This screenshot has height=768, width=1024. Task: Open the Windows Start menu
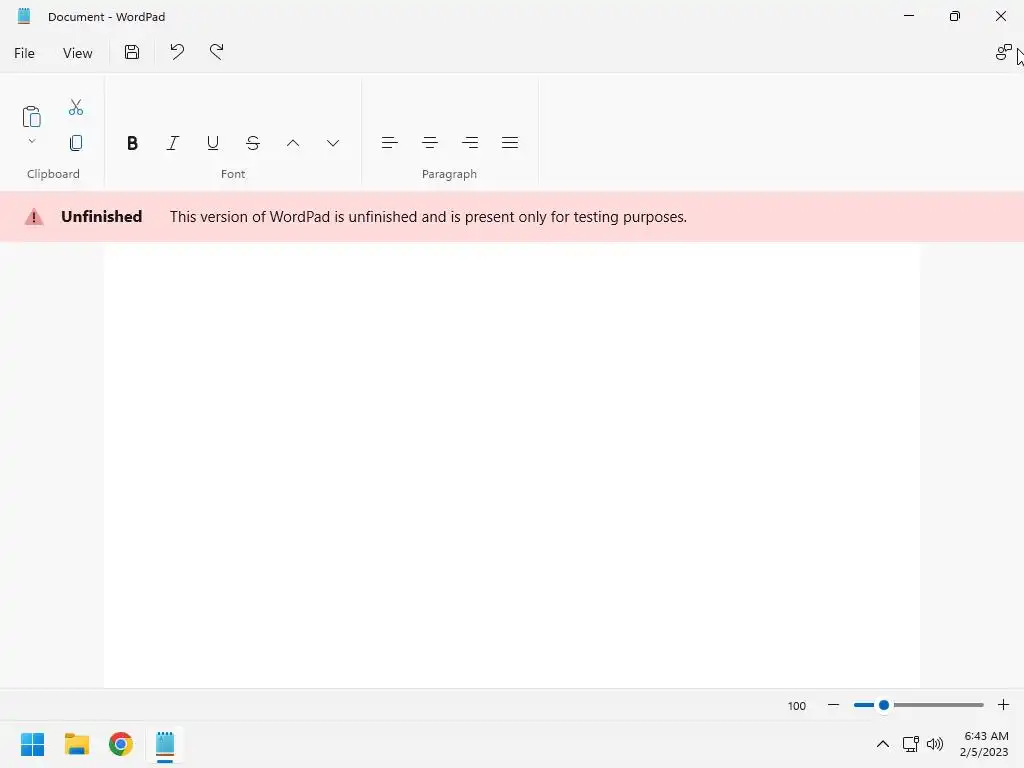tap(32, 744)
